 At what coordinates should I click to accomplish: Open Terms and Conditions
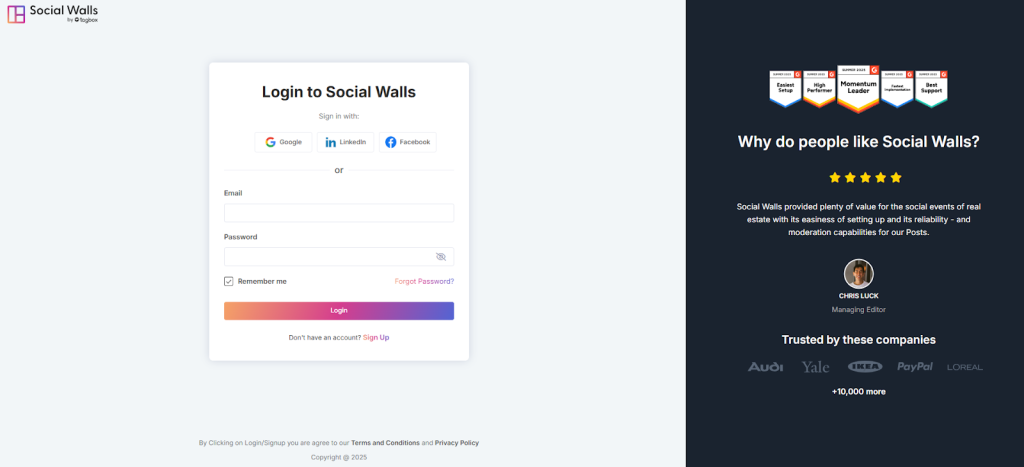[385, 442]
